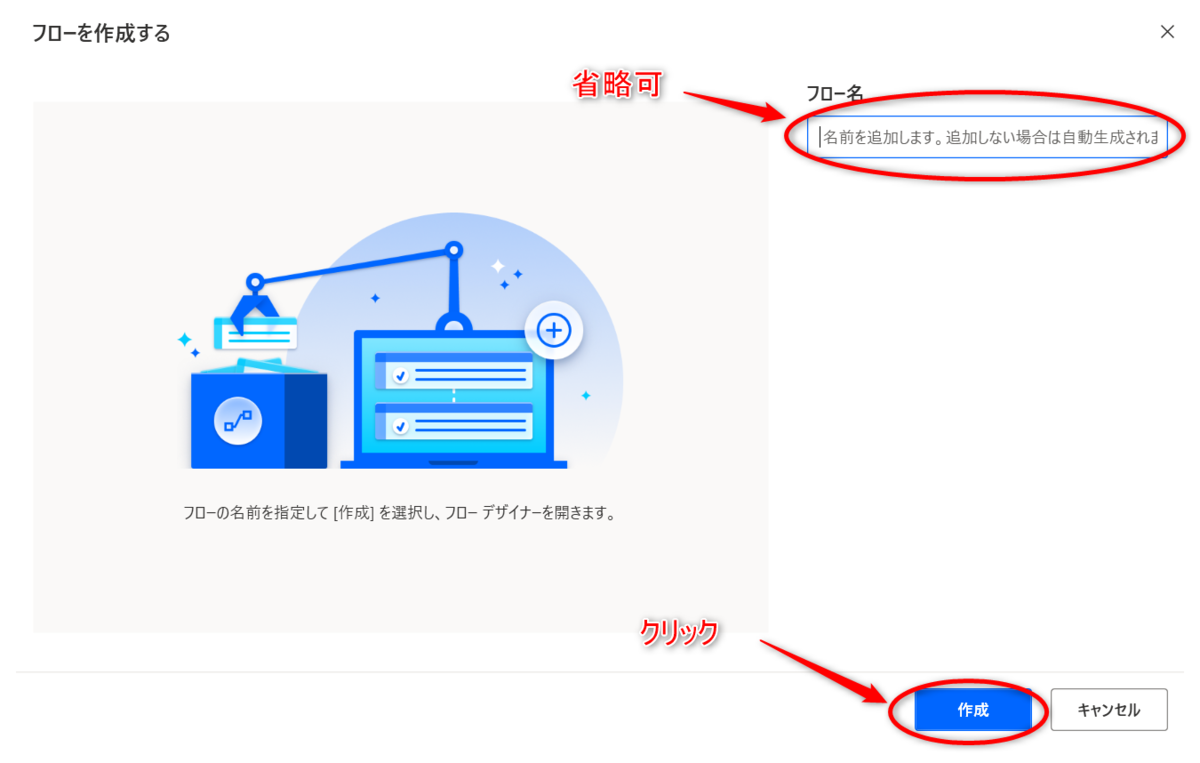The image size is (1200, 763).
Task: Close the フローを作成する dialog with the X
Action: (x=1167, y=31)
